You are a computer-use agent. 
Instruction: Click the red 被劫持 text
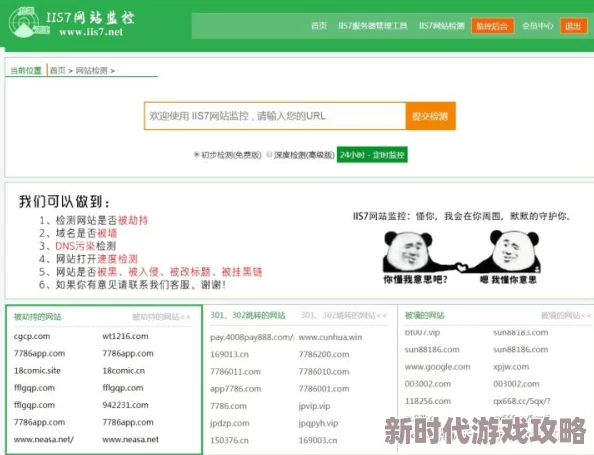[133, 220]
